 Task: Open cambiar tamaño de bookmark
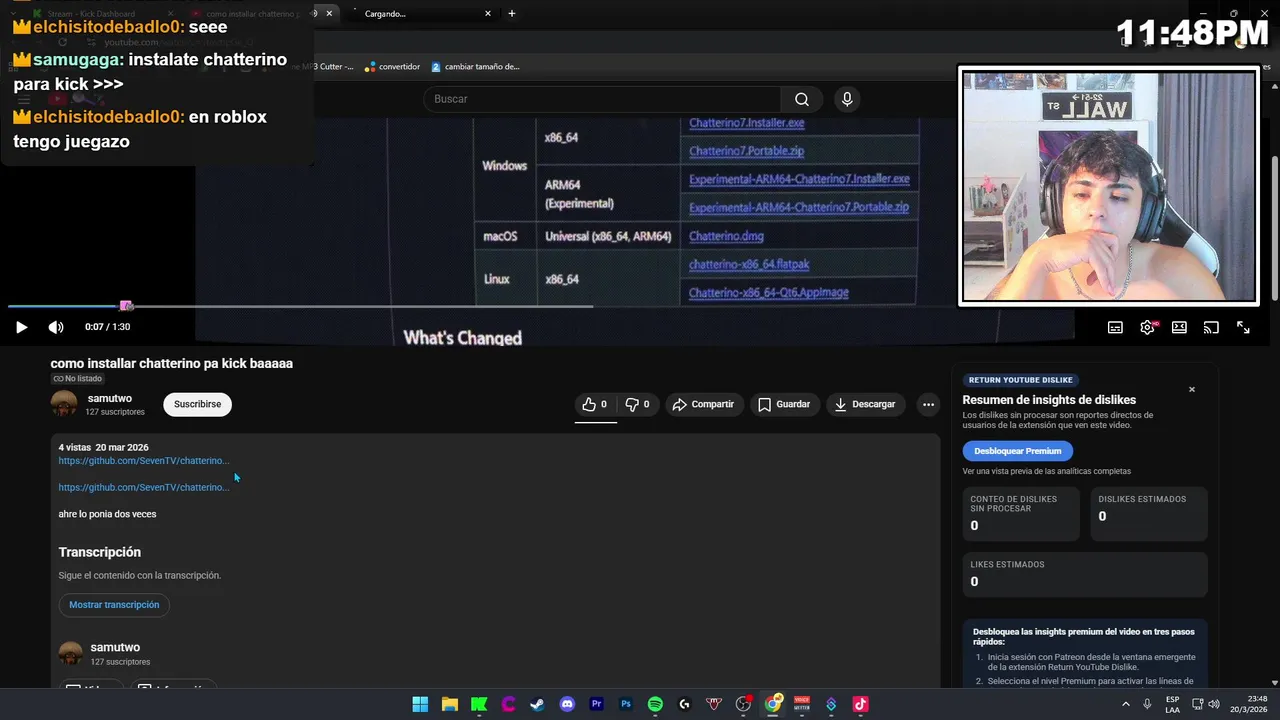click(476, 67)
